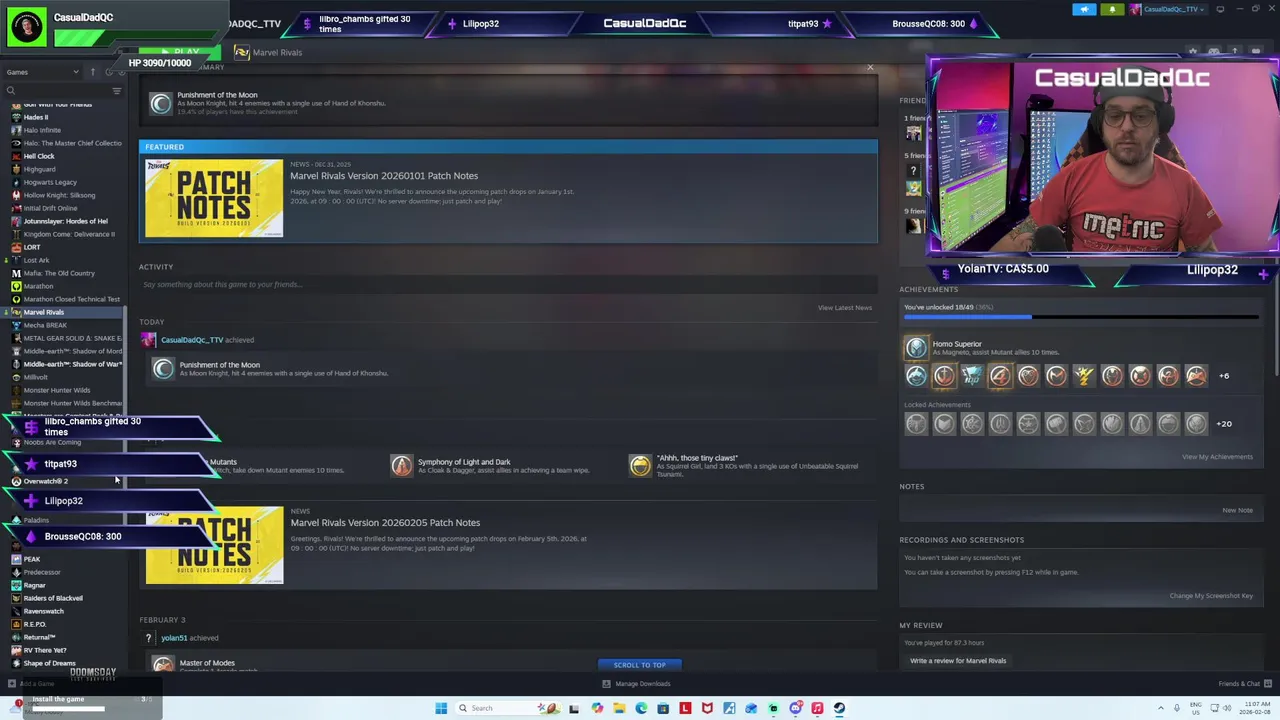This screenshot has width=1280, height=720.
Task: Select Marathon Closed Technical Test entry
Action: (x=71, y=299)
